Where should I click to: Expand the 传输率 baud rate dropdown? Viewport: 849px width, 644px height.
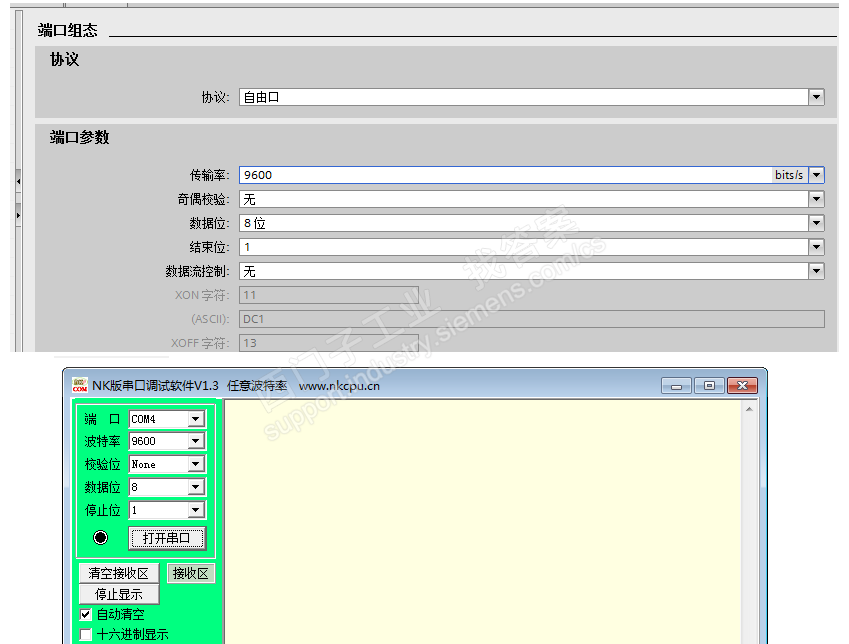point(816,175)
